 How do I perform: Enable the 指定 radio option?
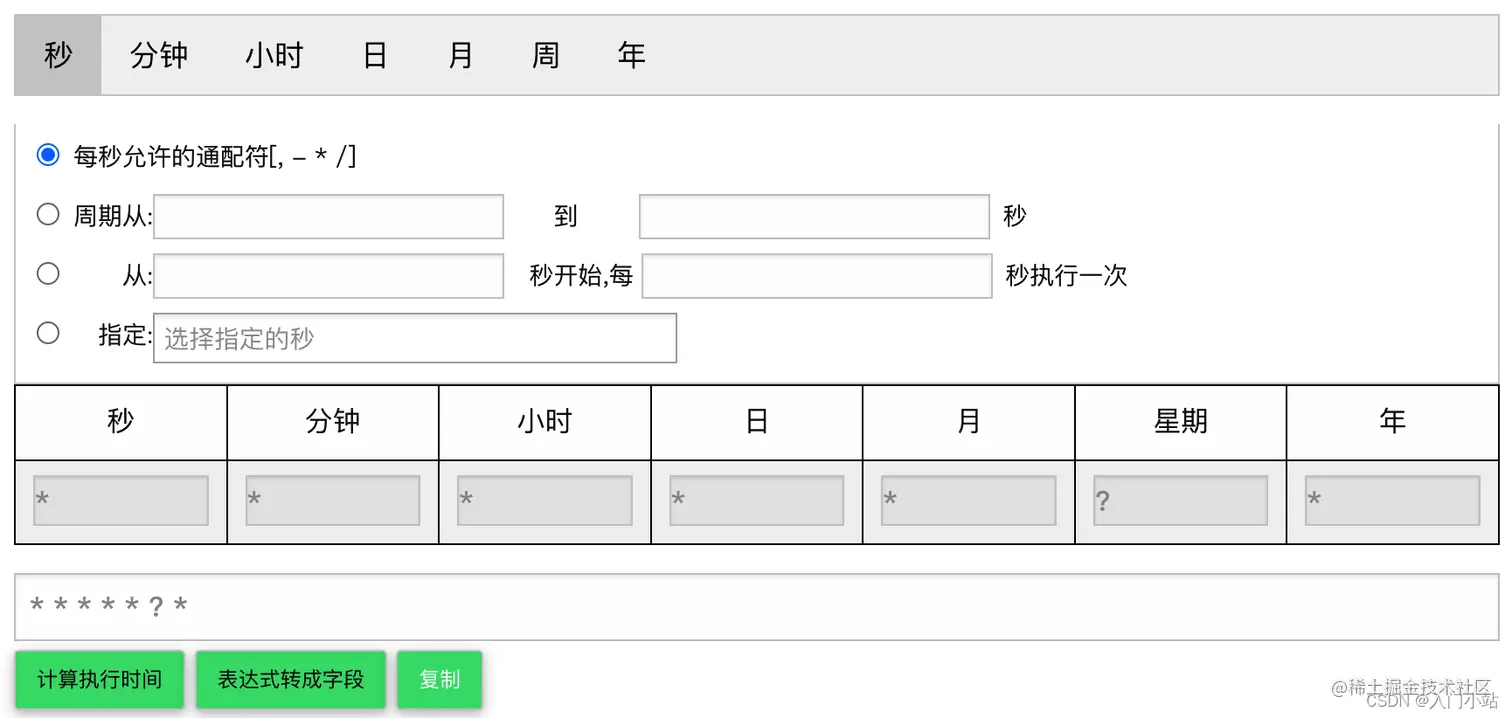point(47,333)
